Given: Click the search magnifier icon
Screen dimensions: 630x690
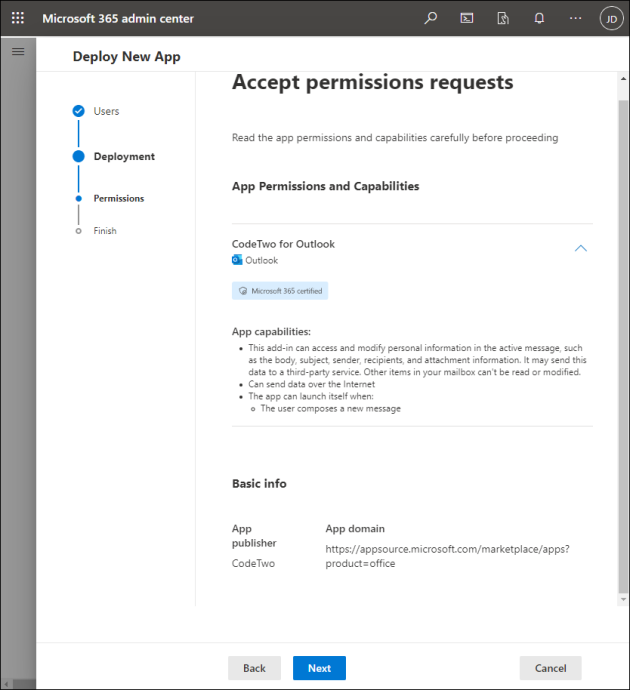Looking at the screenshot, I should pos(431,18).
